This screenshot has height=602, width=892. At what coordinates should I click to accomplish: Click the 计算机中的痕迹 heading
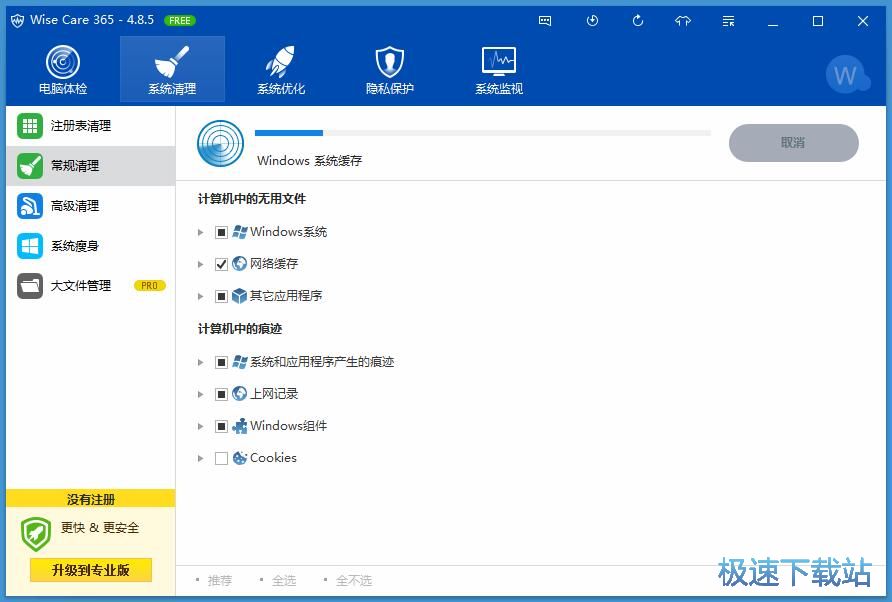coord(239,329)
